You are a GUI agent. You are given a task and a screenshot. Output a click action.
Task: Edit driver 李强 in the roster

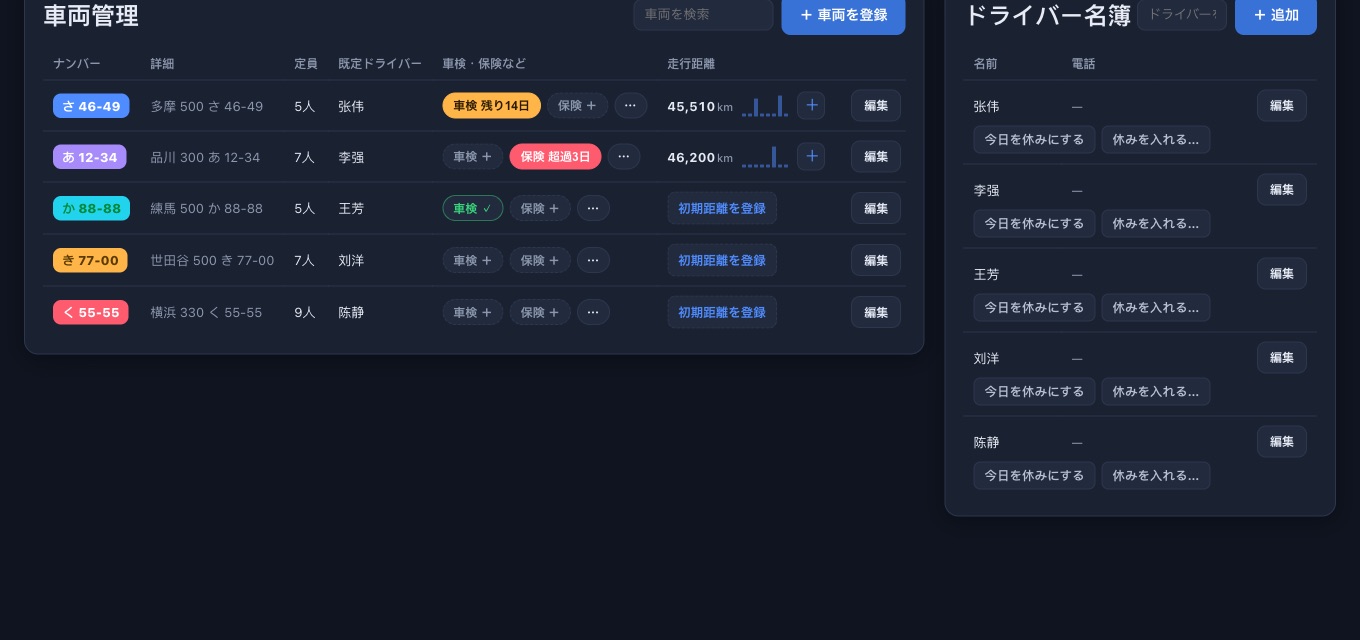point(1282,189)
